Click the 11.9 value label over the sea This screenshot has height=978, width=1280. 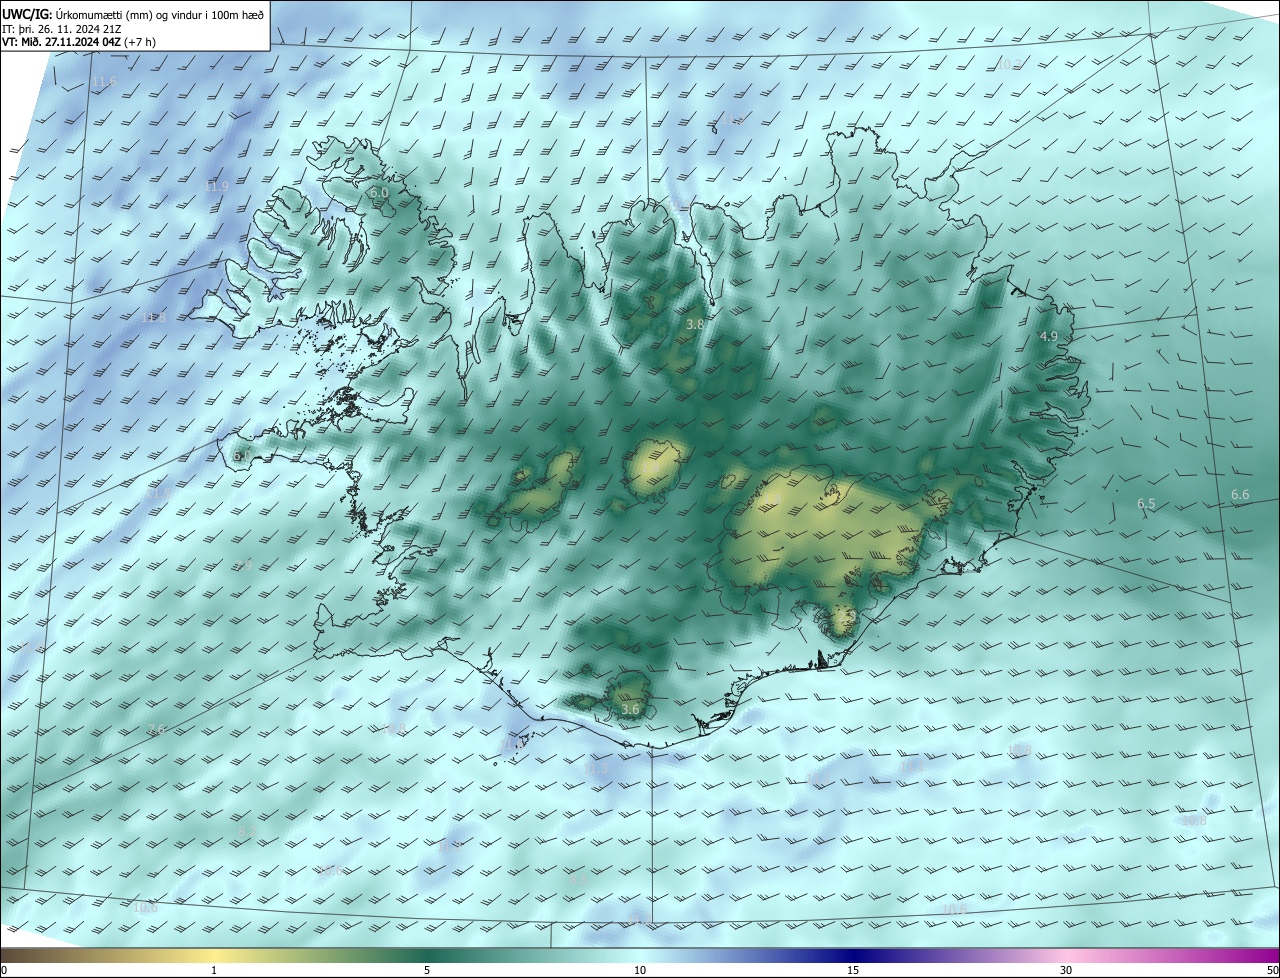(216, 186)
